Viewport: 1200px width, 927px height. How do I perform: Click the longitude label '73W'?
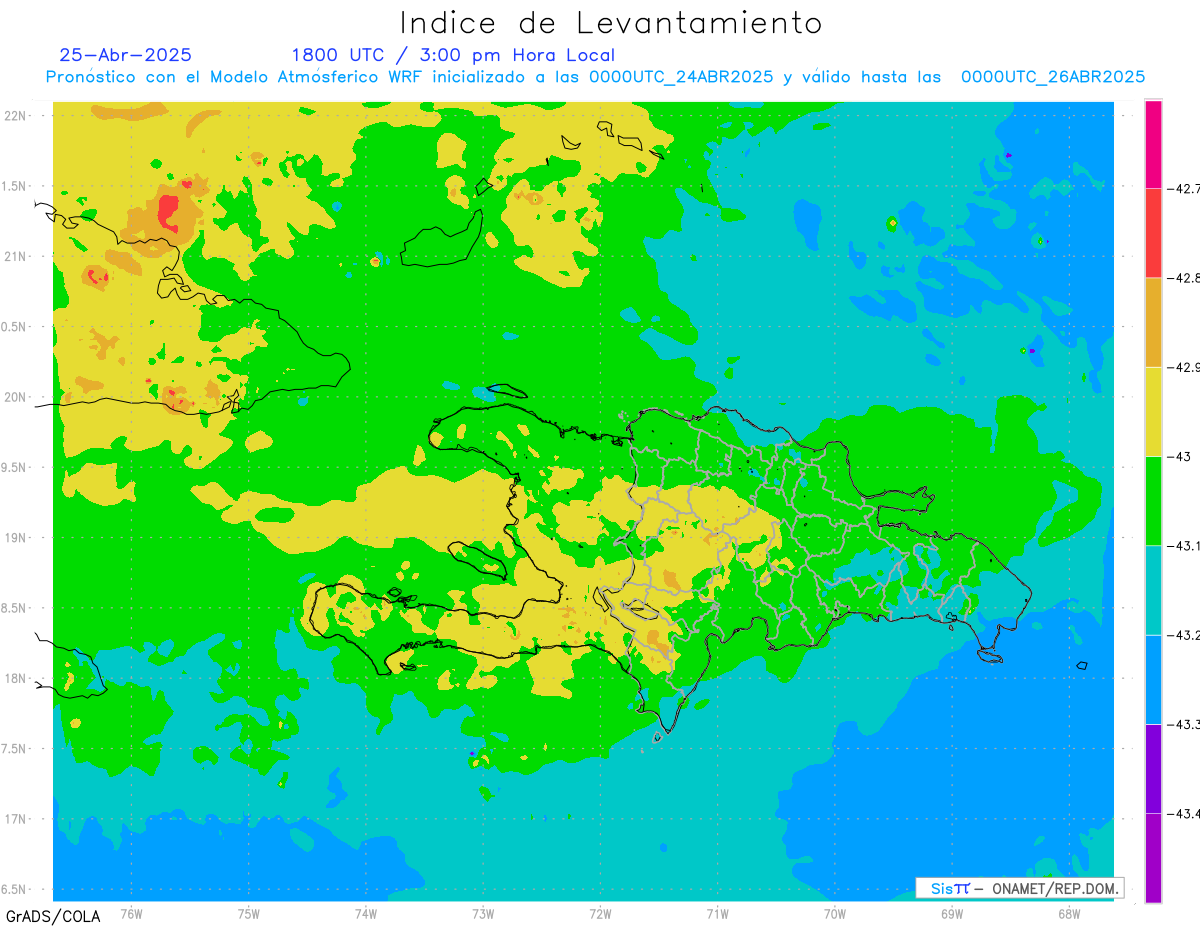pos(483,913)
